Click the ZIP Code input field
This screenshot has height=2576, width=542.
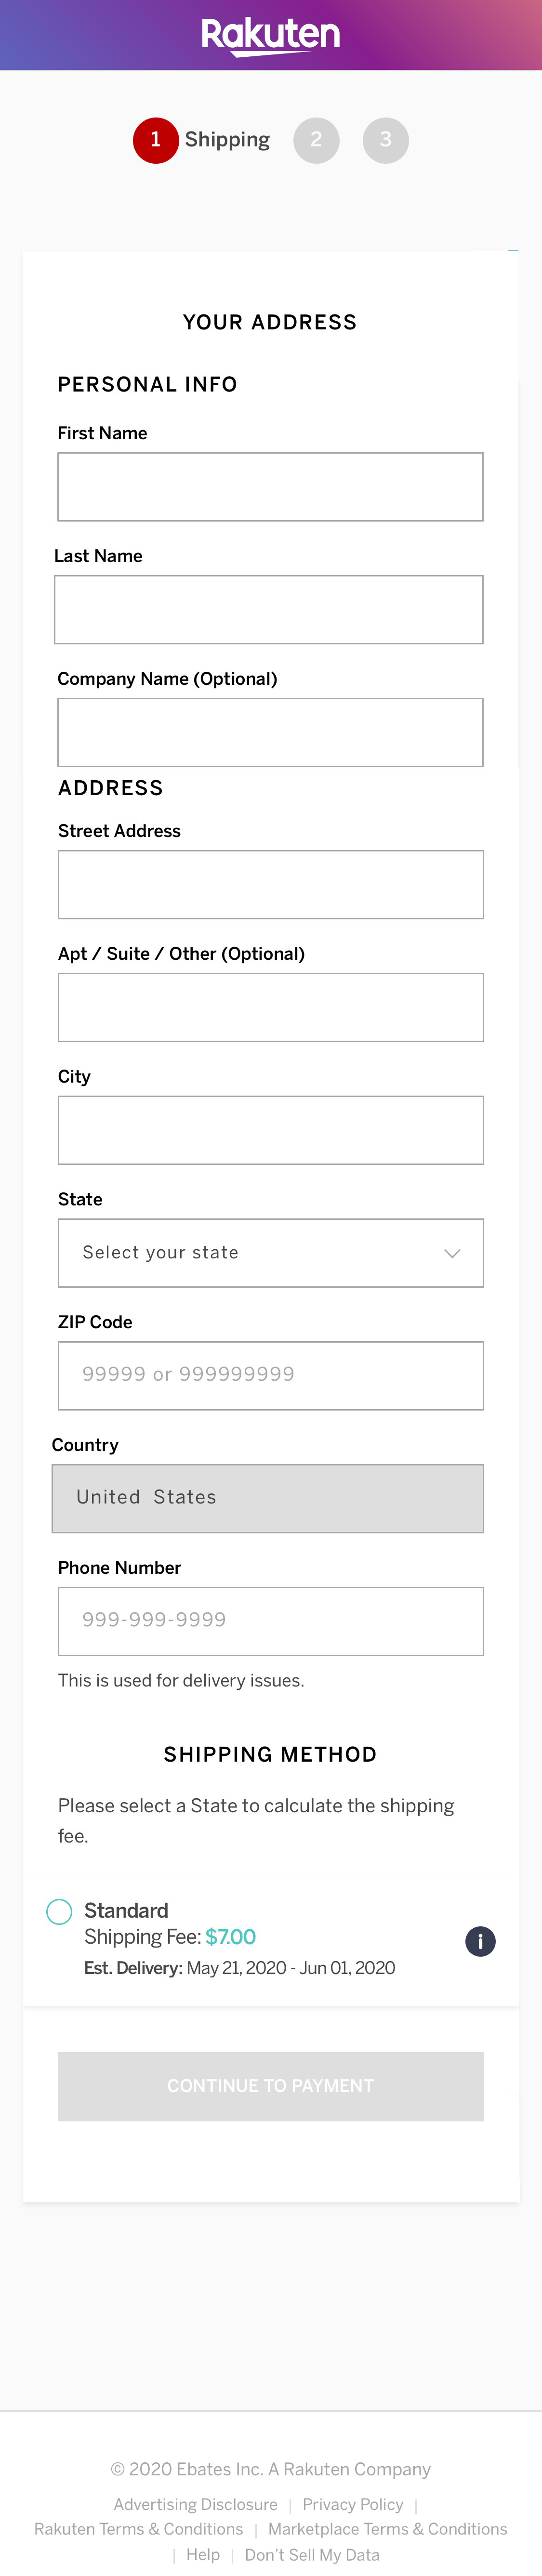pos(270,1375)
